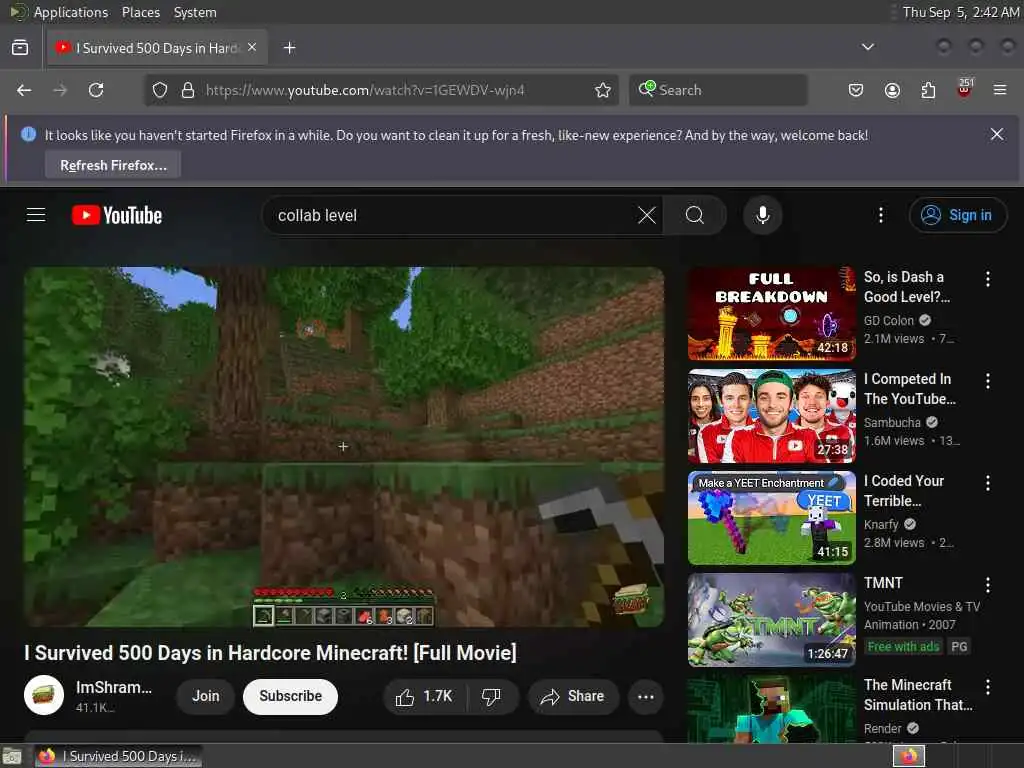Go to YouTube home via logo
1024x768 pixels.
click(117, 215)
